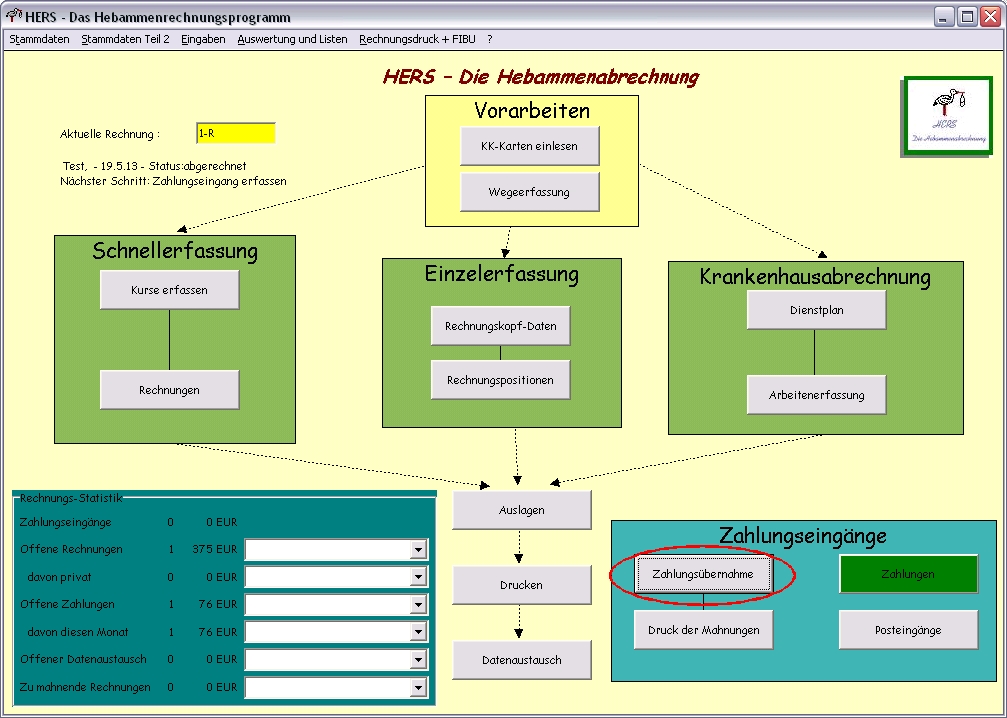
Task: Click the Zahlungseingänge statistic label
Action: pos(66,522)
